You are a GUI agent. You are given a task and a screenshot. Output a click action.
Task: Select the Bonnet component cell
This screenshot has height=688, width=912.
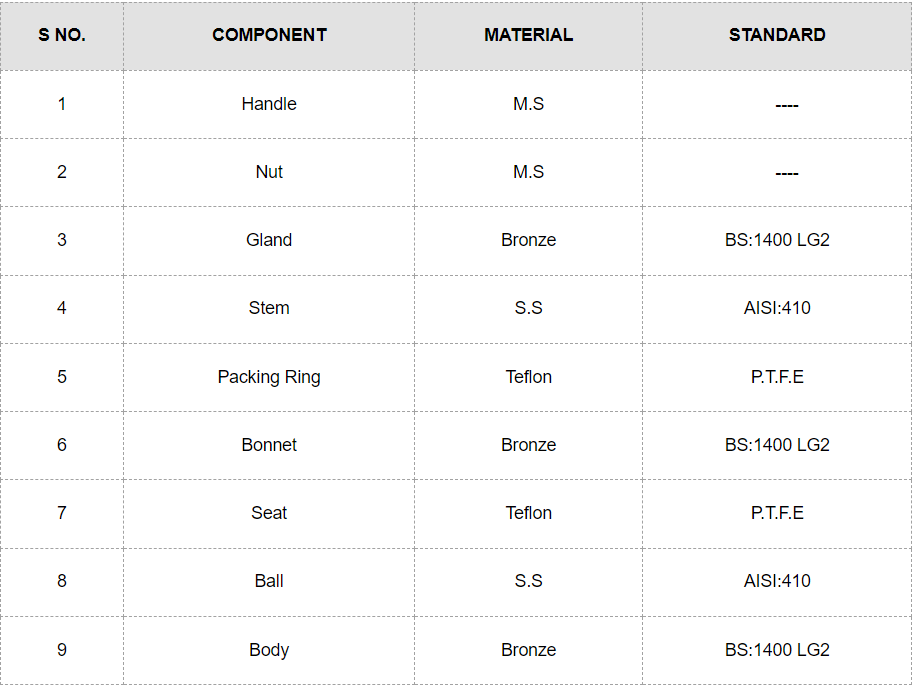(269, 445)
